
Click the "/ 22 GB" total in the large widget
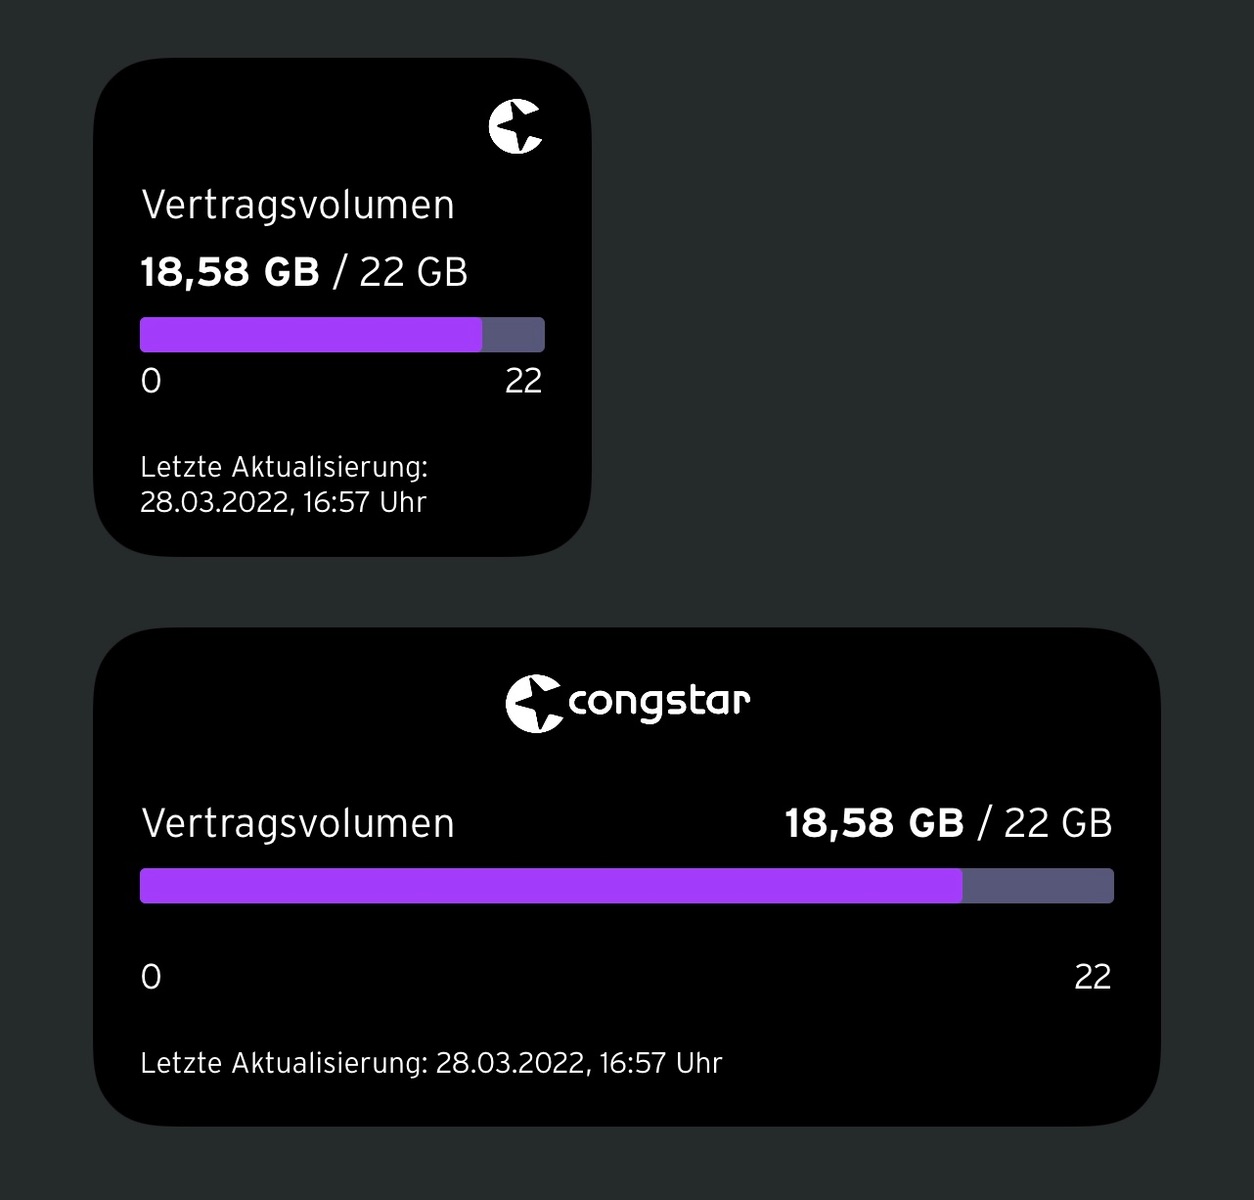(1046, 823)
